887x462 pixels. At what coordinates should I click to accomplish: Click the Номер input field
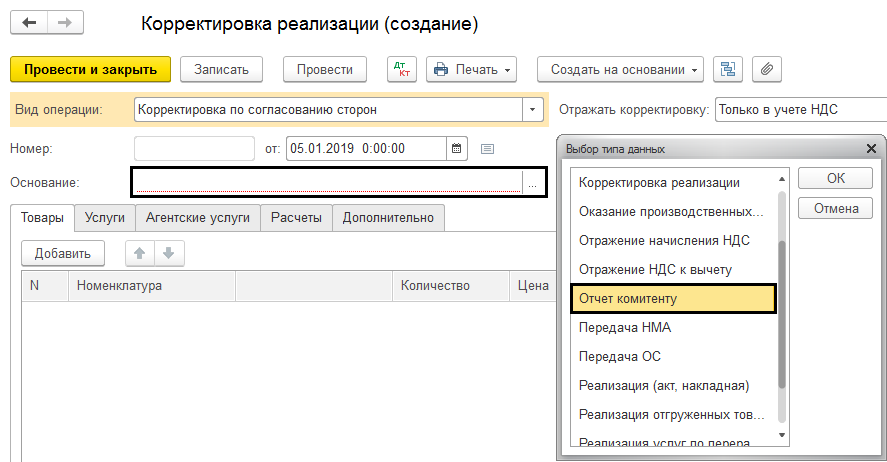point(194,148)
